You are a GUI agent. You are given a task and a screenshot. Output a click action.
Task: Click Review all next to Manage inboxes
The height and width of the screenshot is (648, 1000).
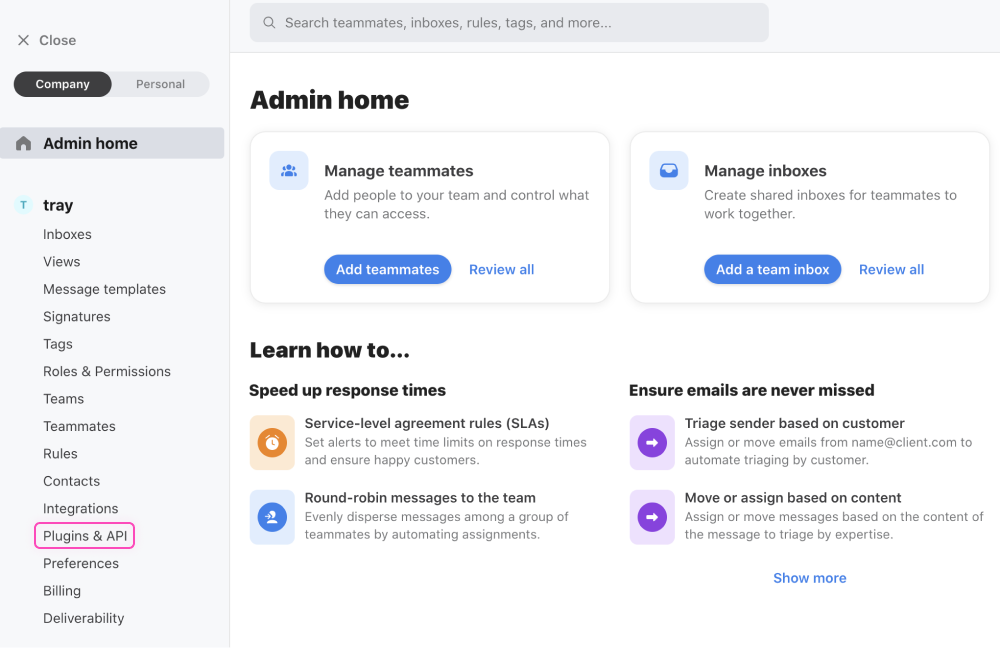point(891,269)
